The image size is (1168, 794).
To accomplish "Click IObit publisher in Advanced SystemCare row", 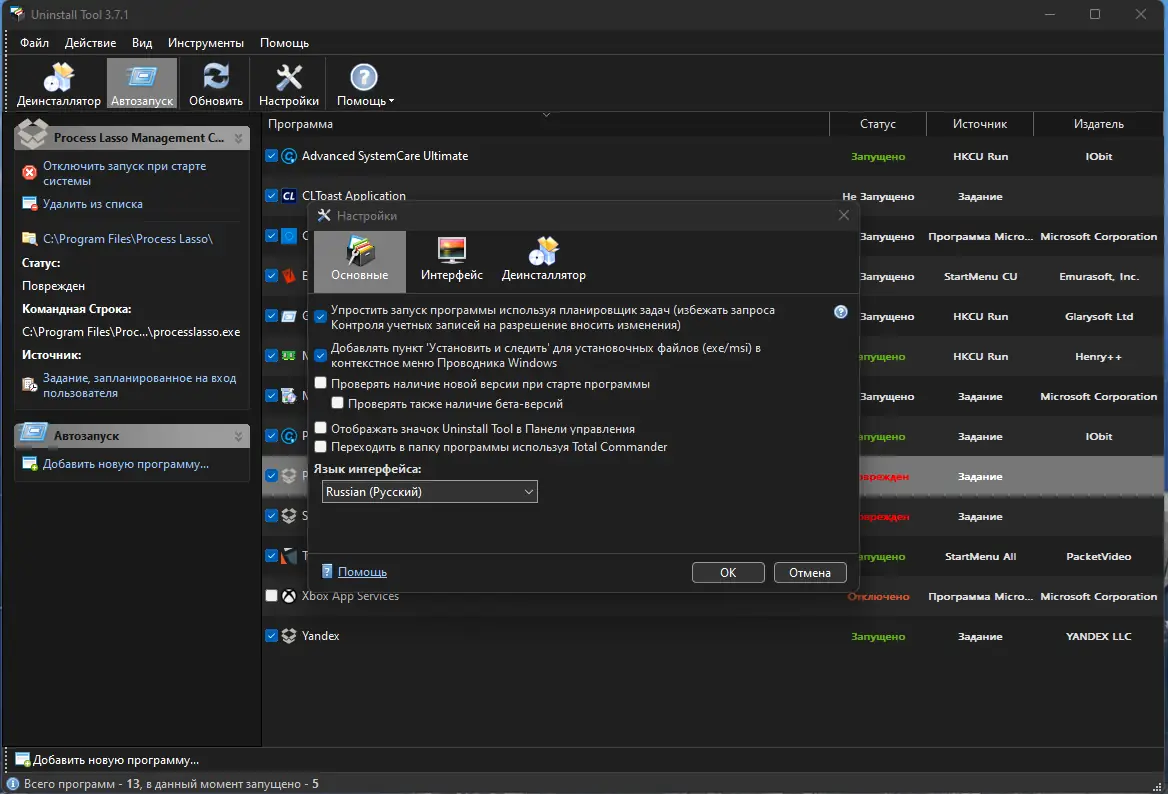I will [1099, 156].
